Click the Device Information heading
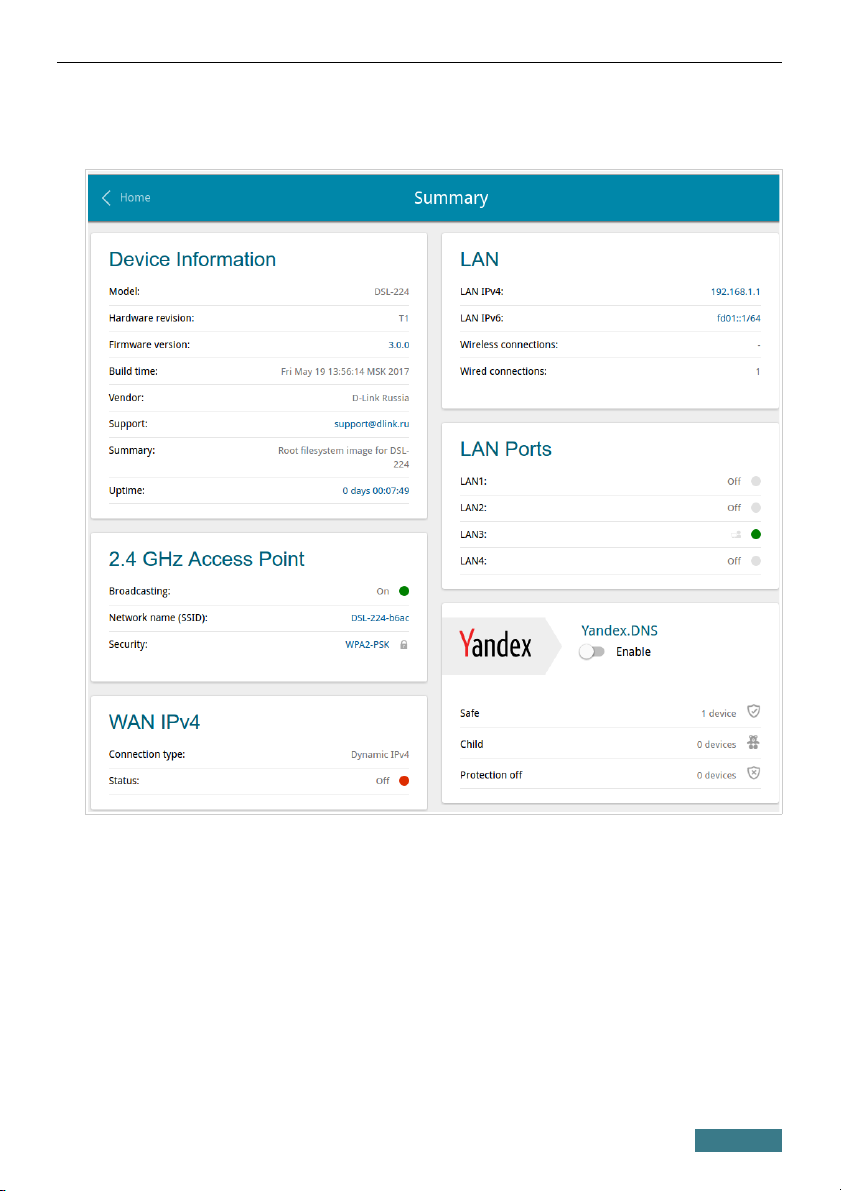 pos(192,260)
